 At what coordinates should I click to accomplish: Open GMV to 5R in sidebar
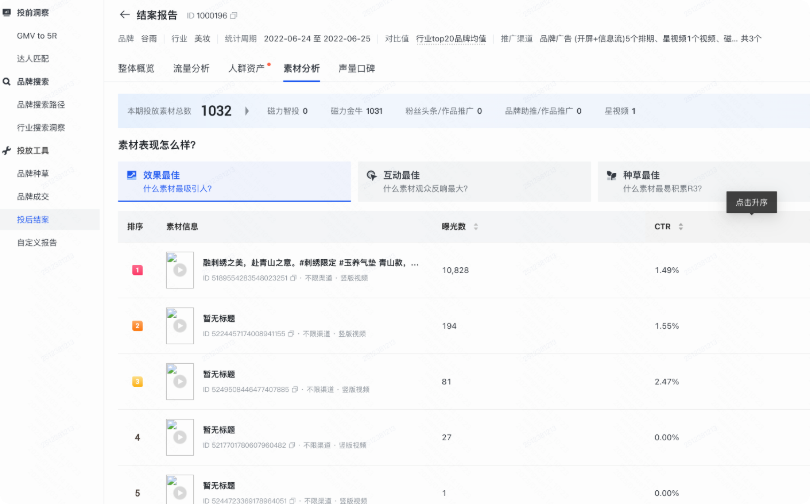(37, 36)
